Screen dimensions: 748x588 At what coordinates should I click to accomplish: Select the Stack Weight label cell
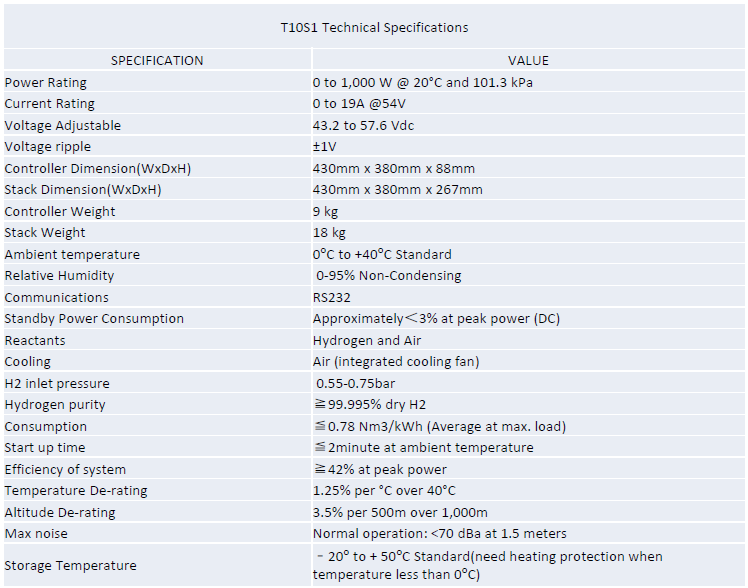coord(45,233)
